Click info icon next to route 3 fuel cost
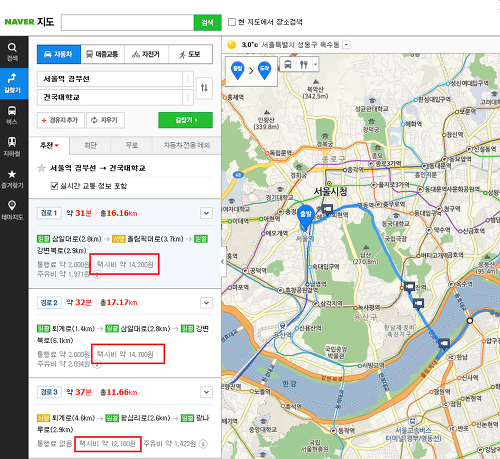Viewport: 500px width, 459px height. 203,444
